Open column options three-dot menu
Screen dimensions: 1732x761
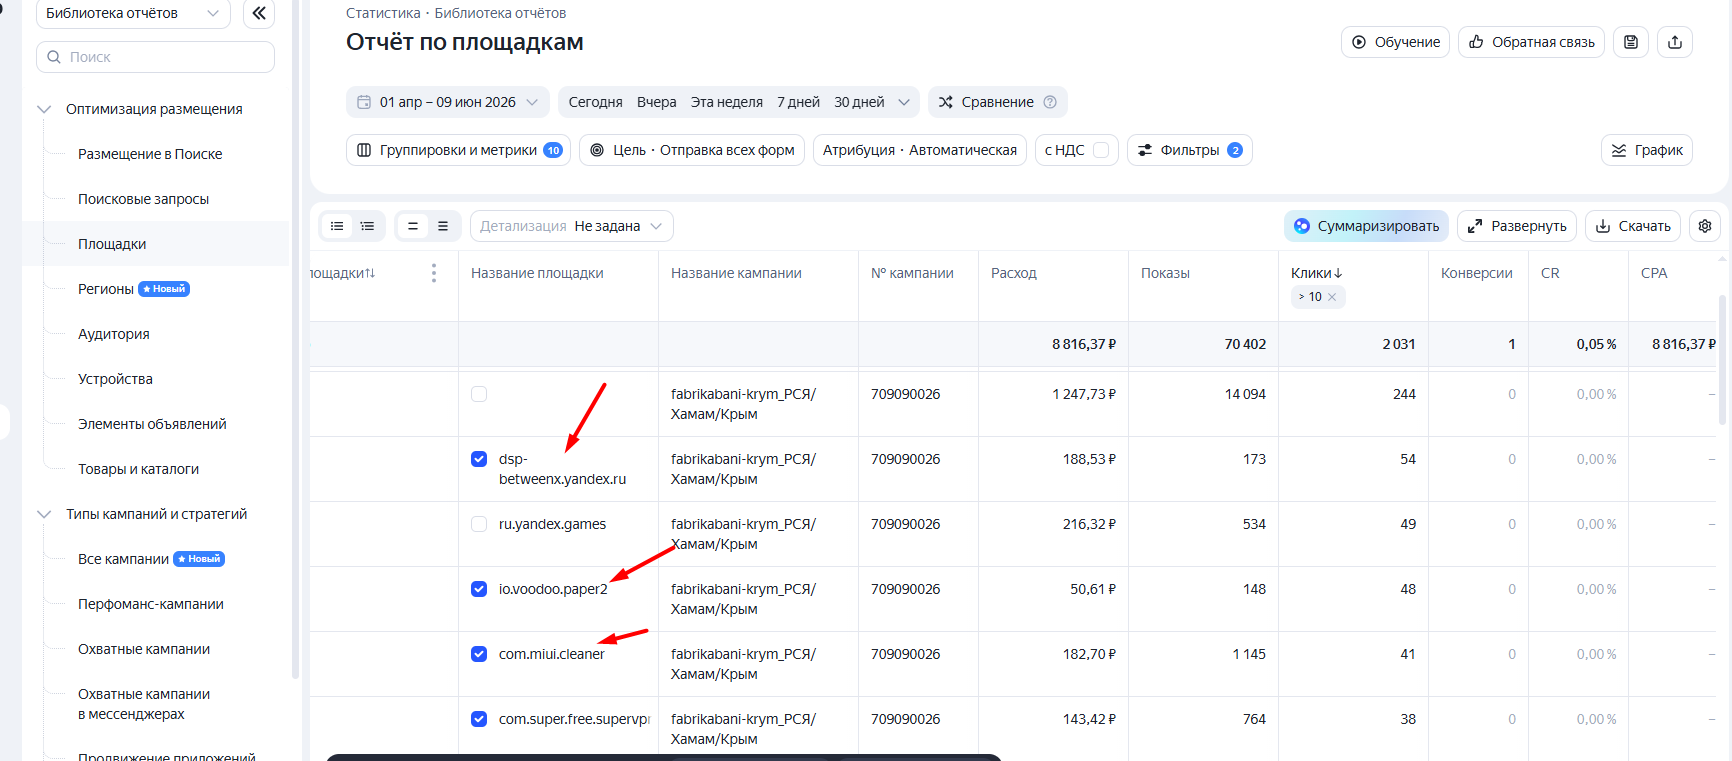click(x=433, y=273)
